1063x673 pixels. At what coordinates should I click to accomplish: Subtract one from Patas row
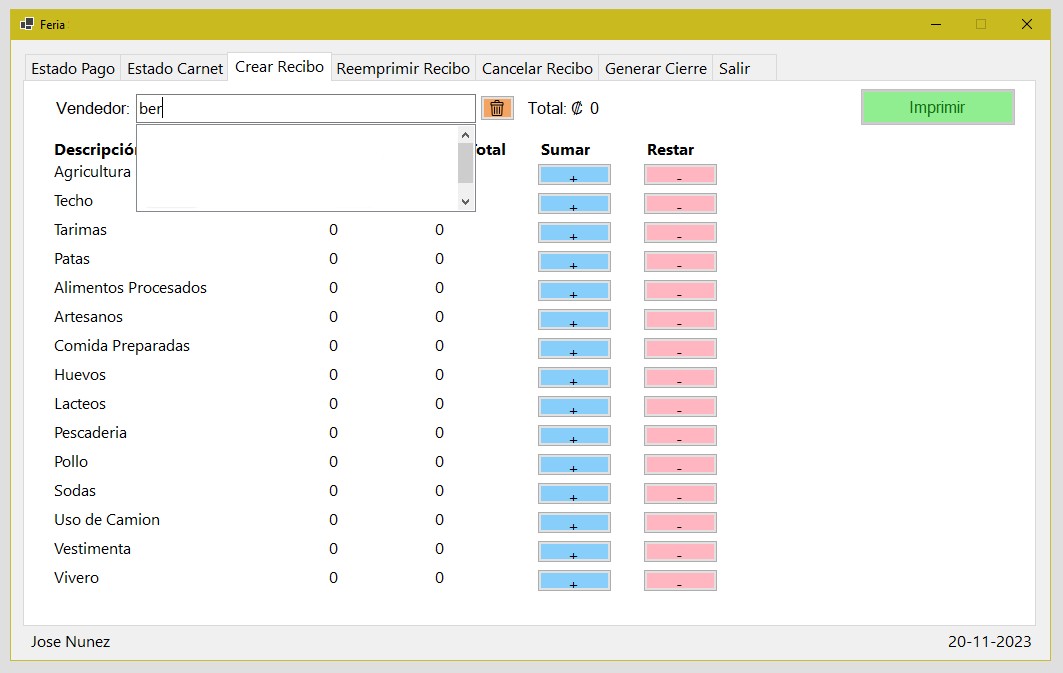[x=680, y=262]
